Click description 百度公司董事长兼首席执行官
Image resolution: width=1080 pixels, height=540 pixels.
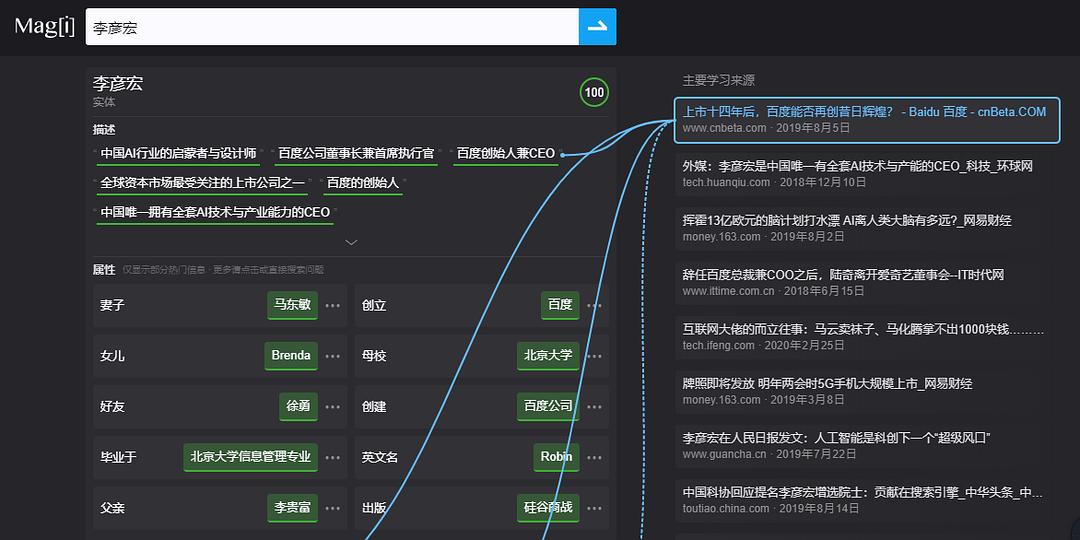coord(356,154)
